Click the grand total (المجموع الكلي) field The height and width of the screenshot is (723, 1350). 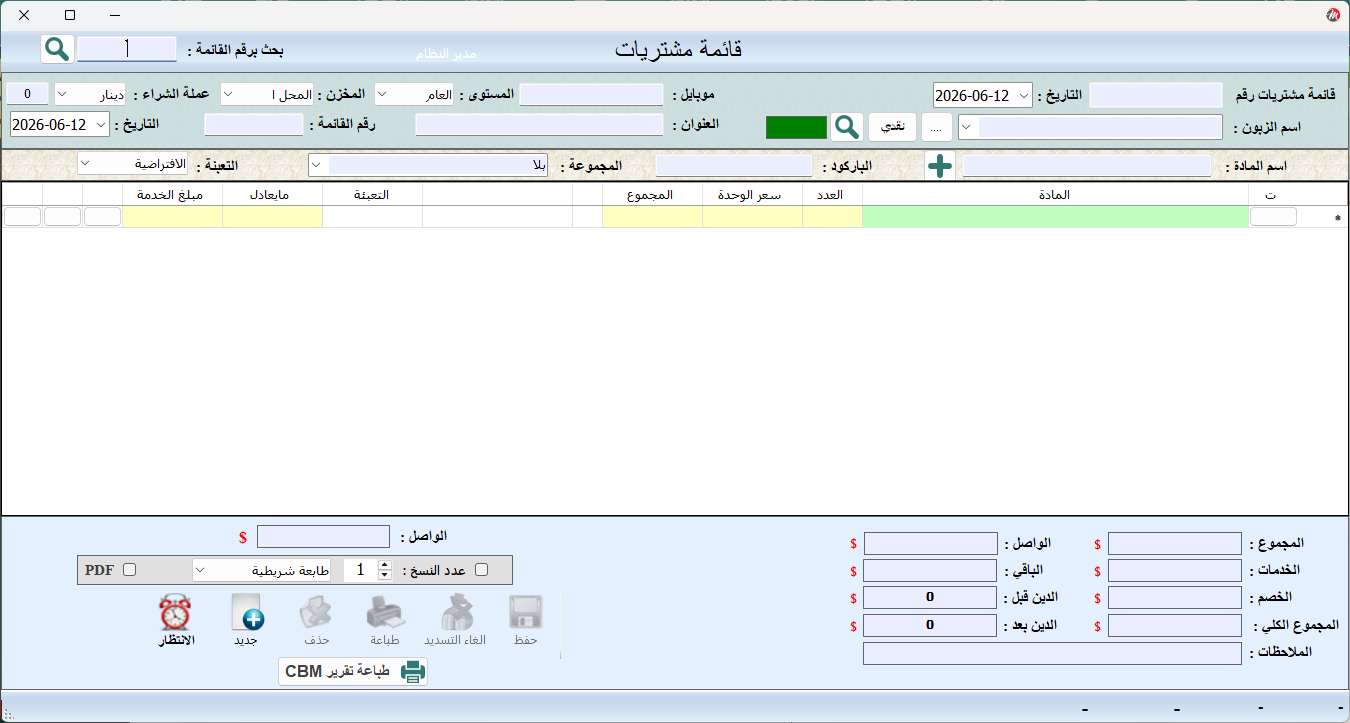[1175, 626]
